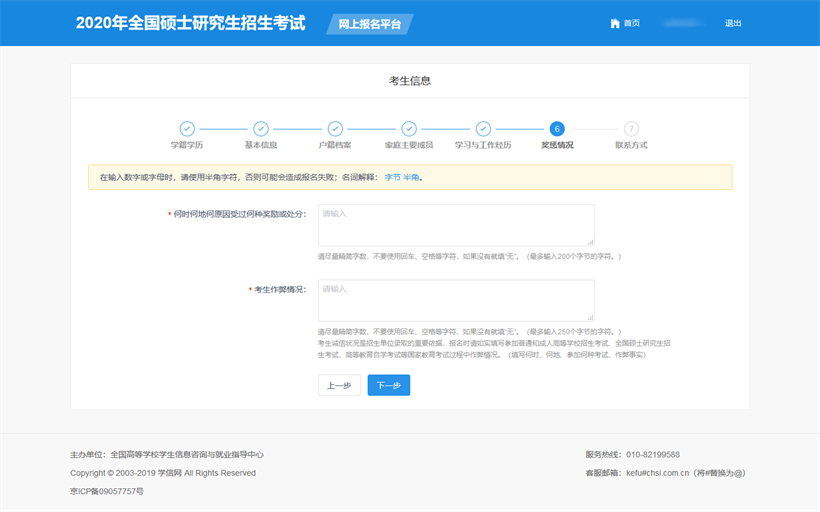Click the grey step 7 circle
This screenshot has width=820, height=512.
tap(631, 128)
